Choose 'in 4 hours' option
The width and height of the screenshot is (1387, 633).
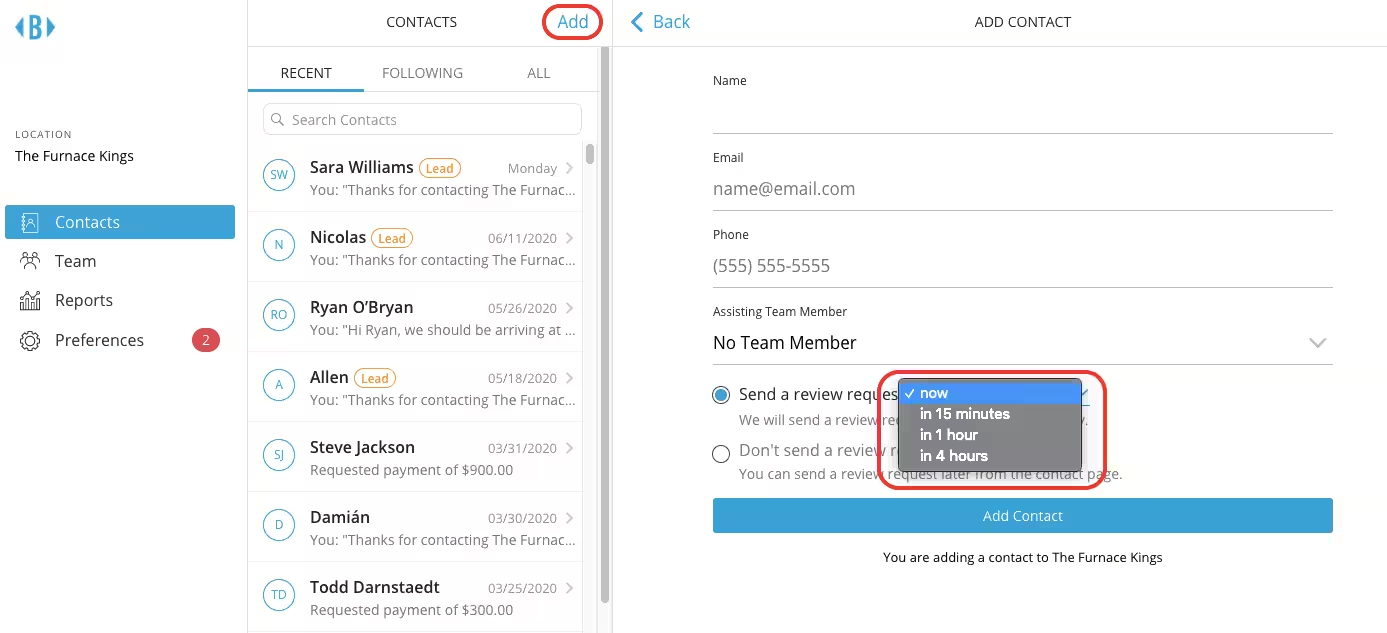tap(990, 456)
